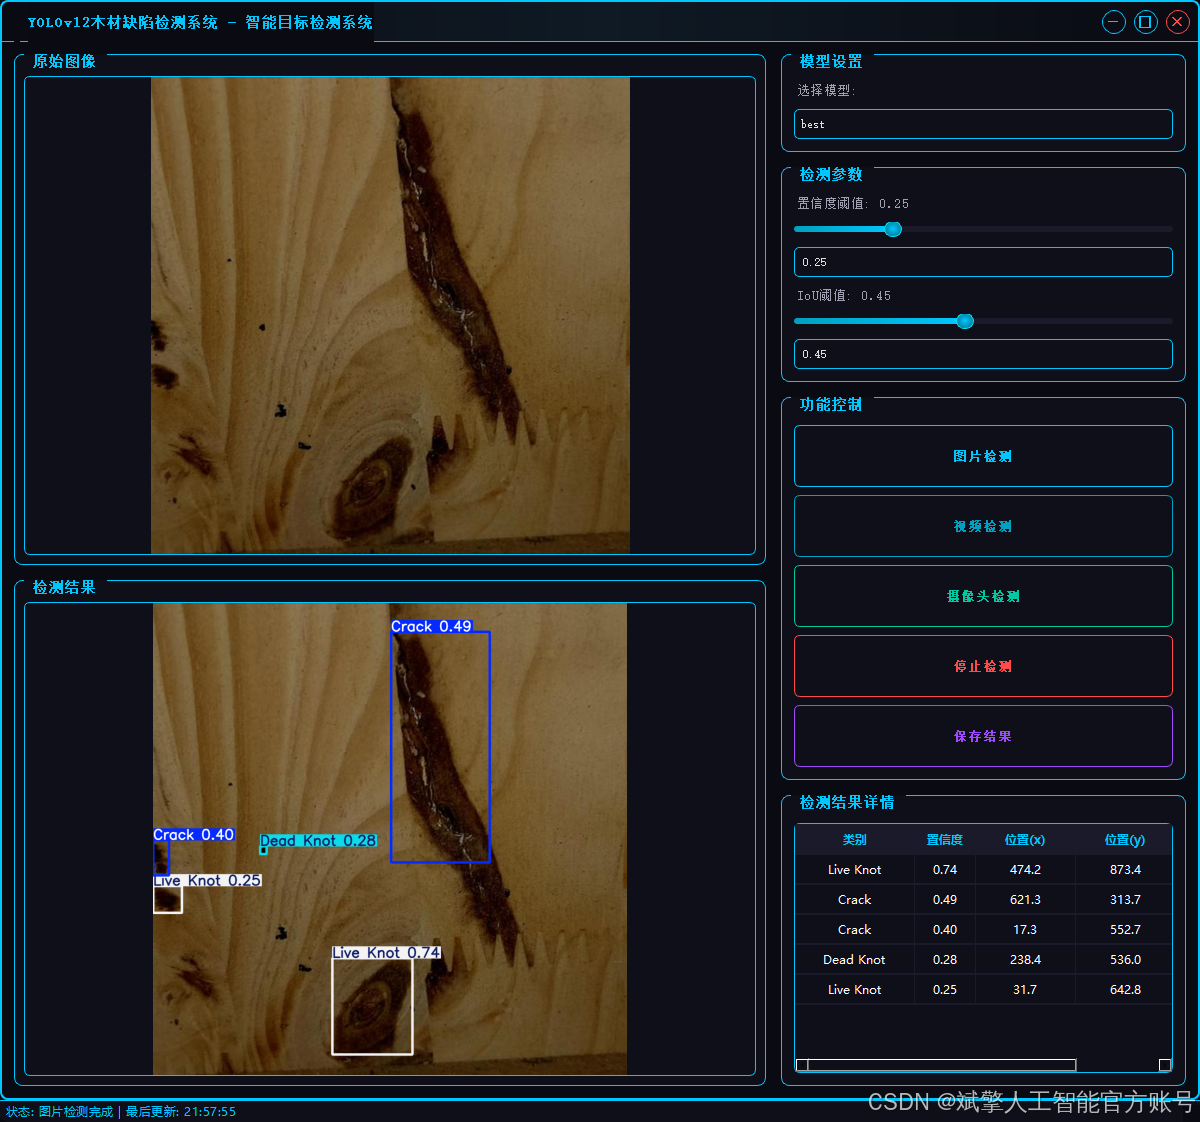Click the 873.4 position cell
This screenshot has height=1122, width=1200.
tap(1125, 870)
